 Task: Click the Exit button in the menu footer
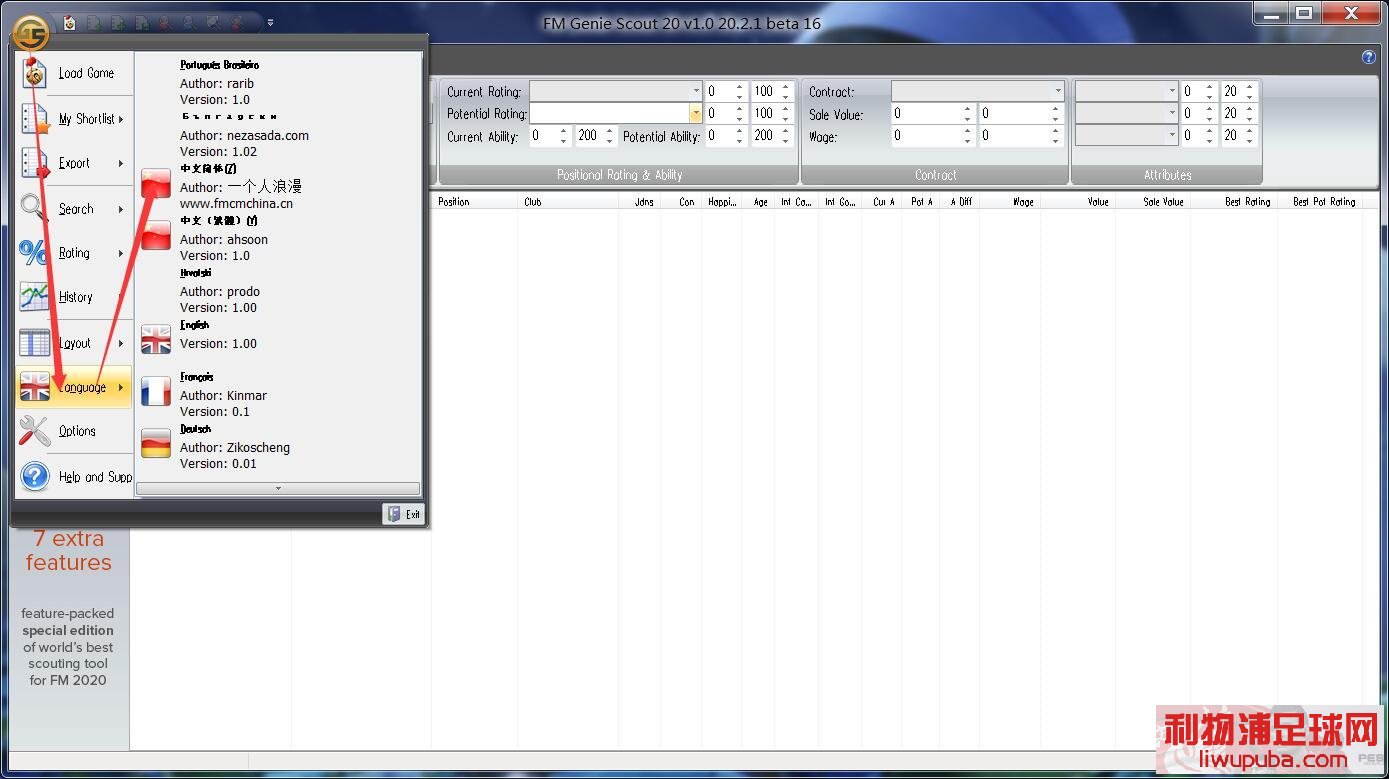point(403,513)
